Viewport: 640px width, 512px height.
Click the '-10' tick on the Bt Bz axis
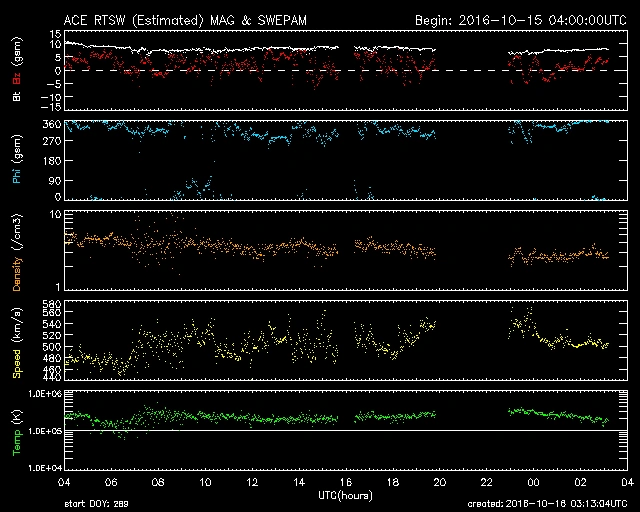(x=51, y=97)
